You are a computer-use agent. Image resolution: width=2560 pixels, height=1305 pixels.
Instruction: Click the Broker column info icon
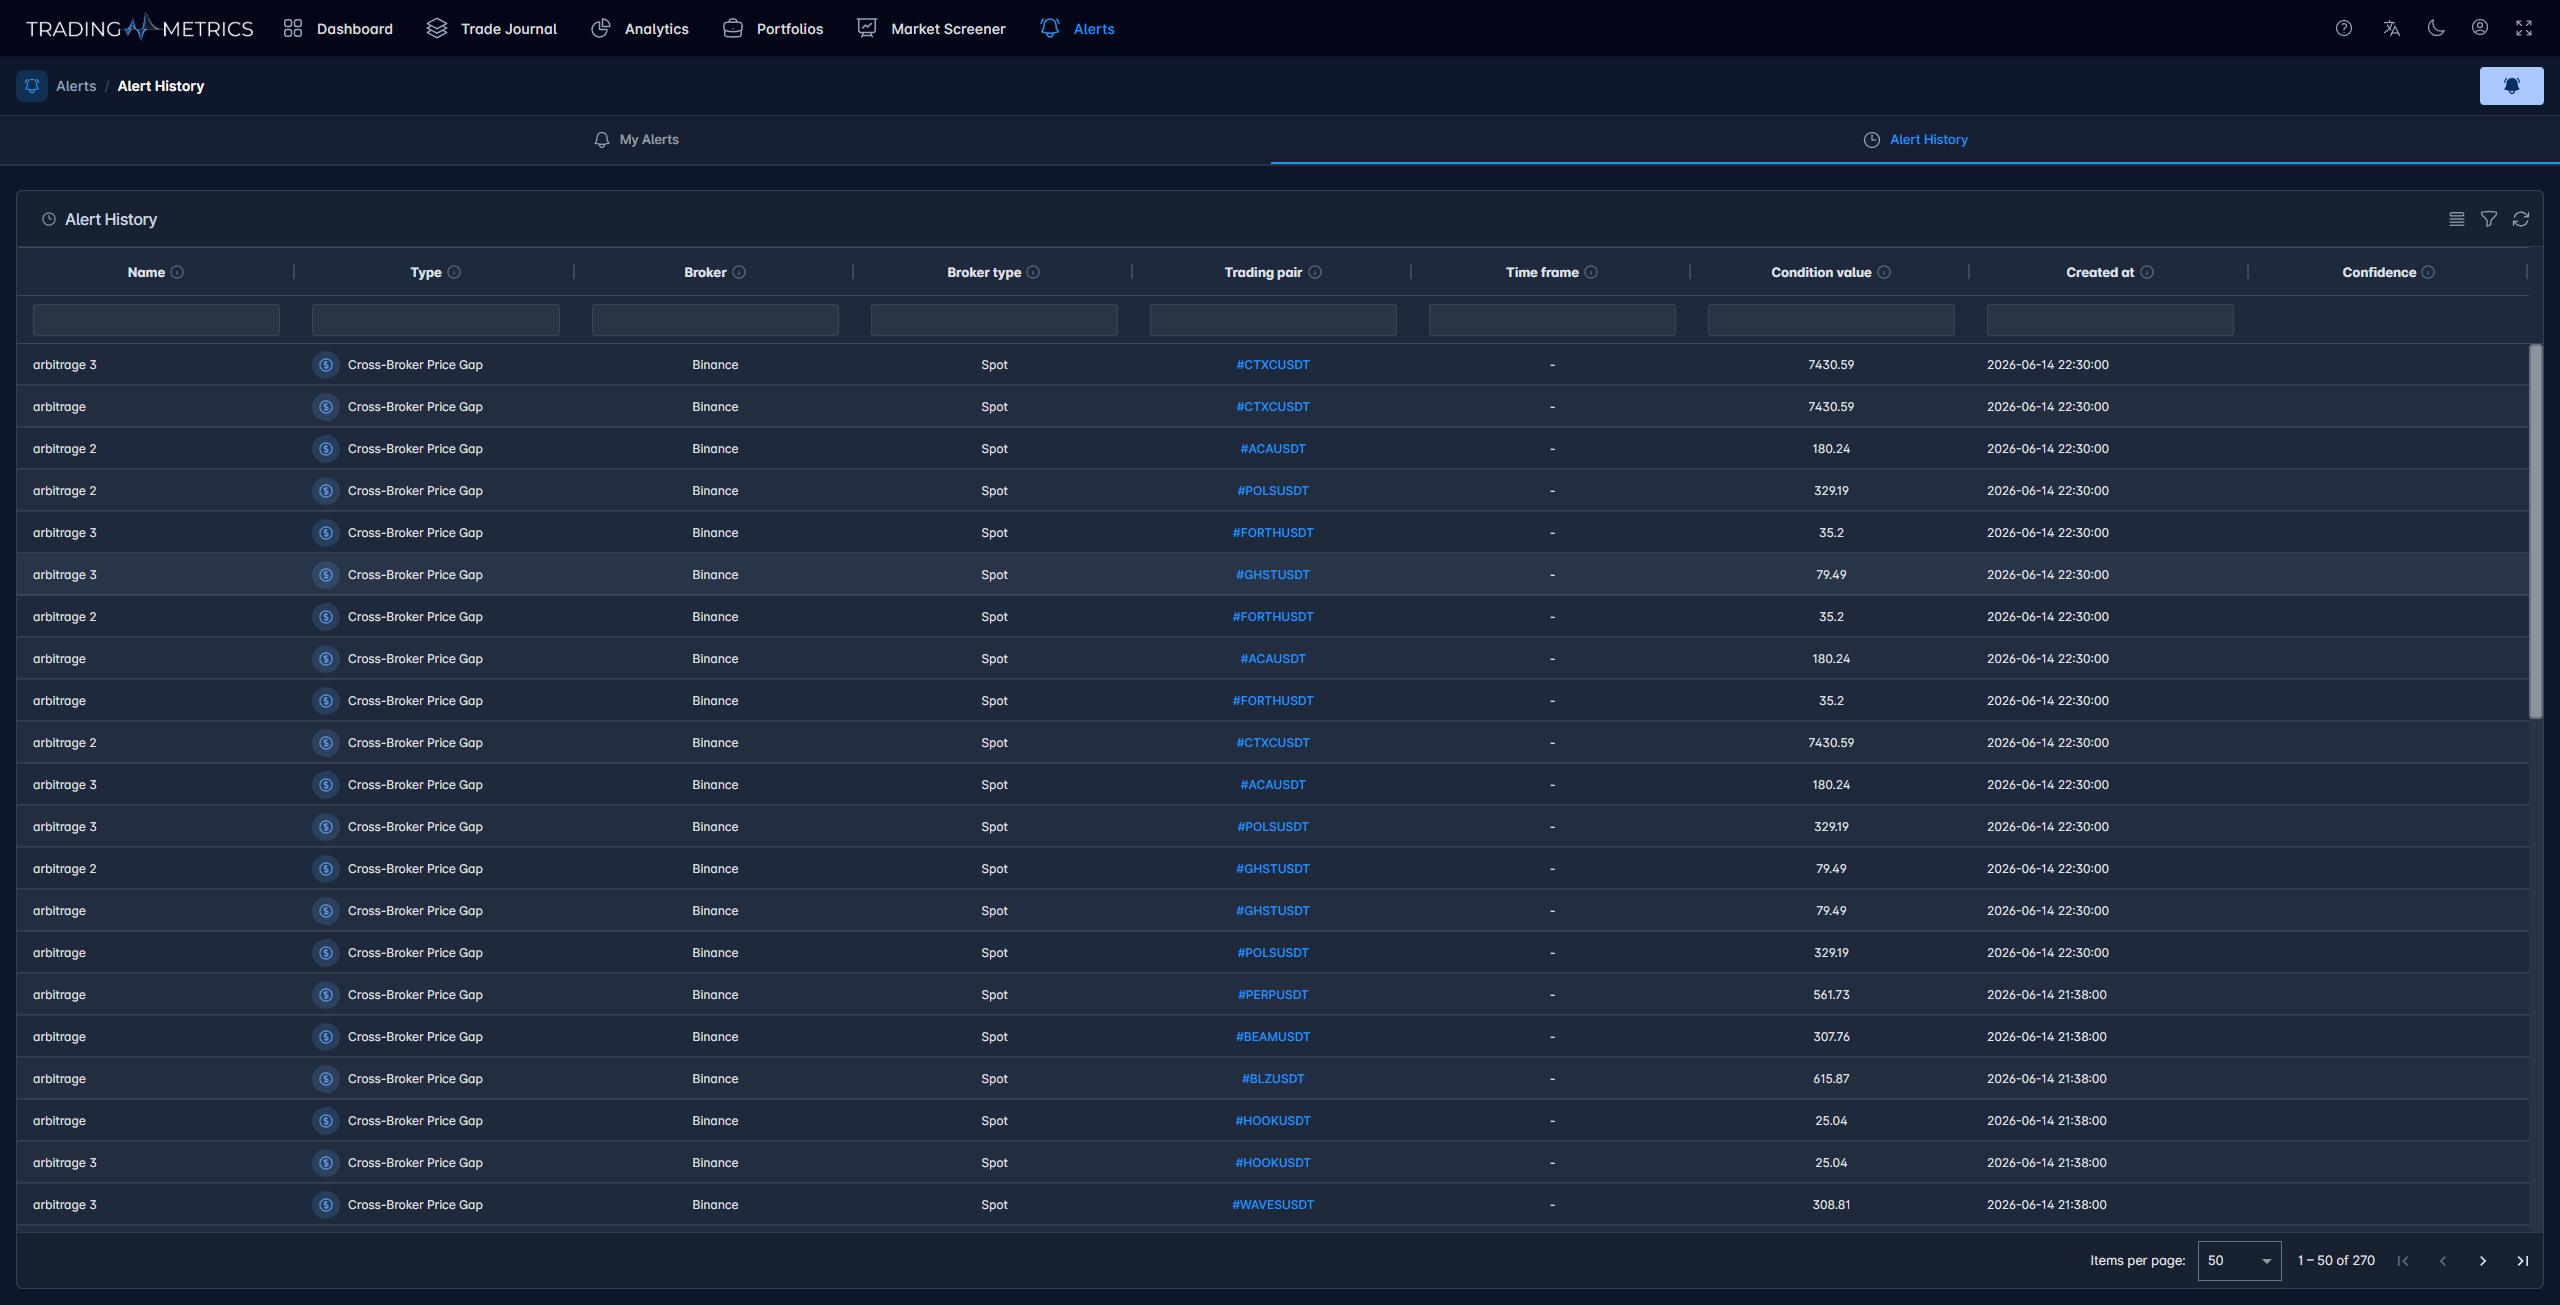point(739,272)
